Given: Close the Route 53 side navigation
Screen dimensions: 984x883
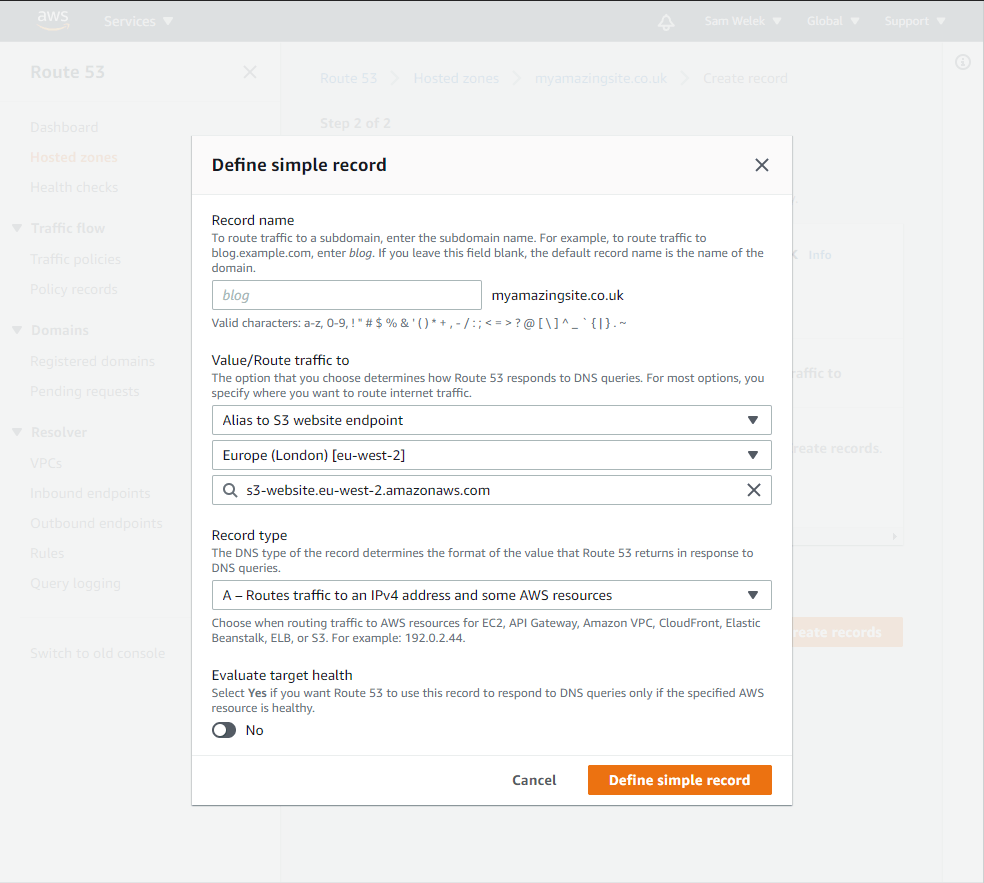Looking at the screenshot, I should point(250,72).
